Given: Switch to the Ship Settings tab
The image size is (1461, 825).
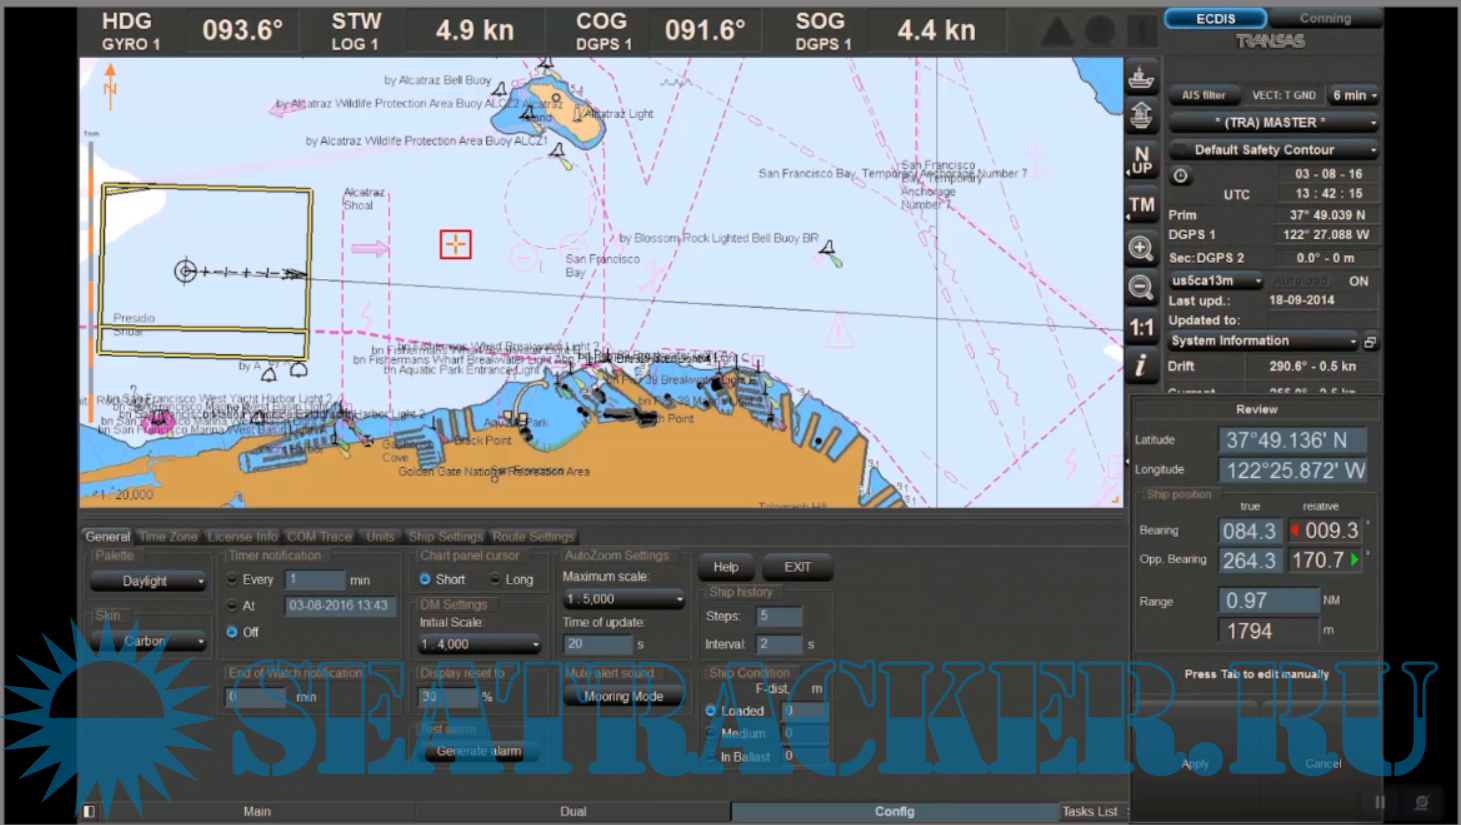Looking at the screenshot, I should pos(445,537).
